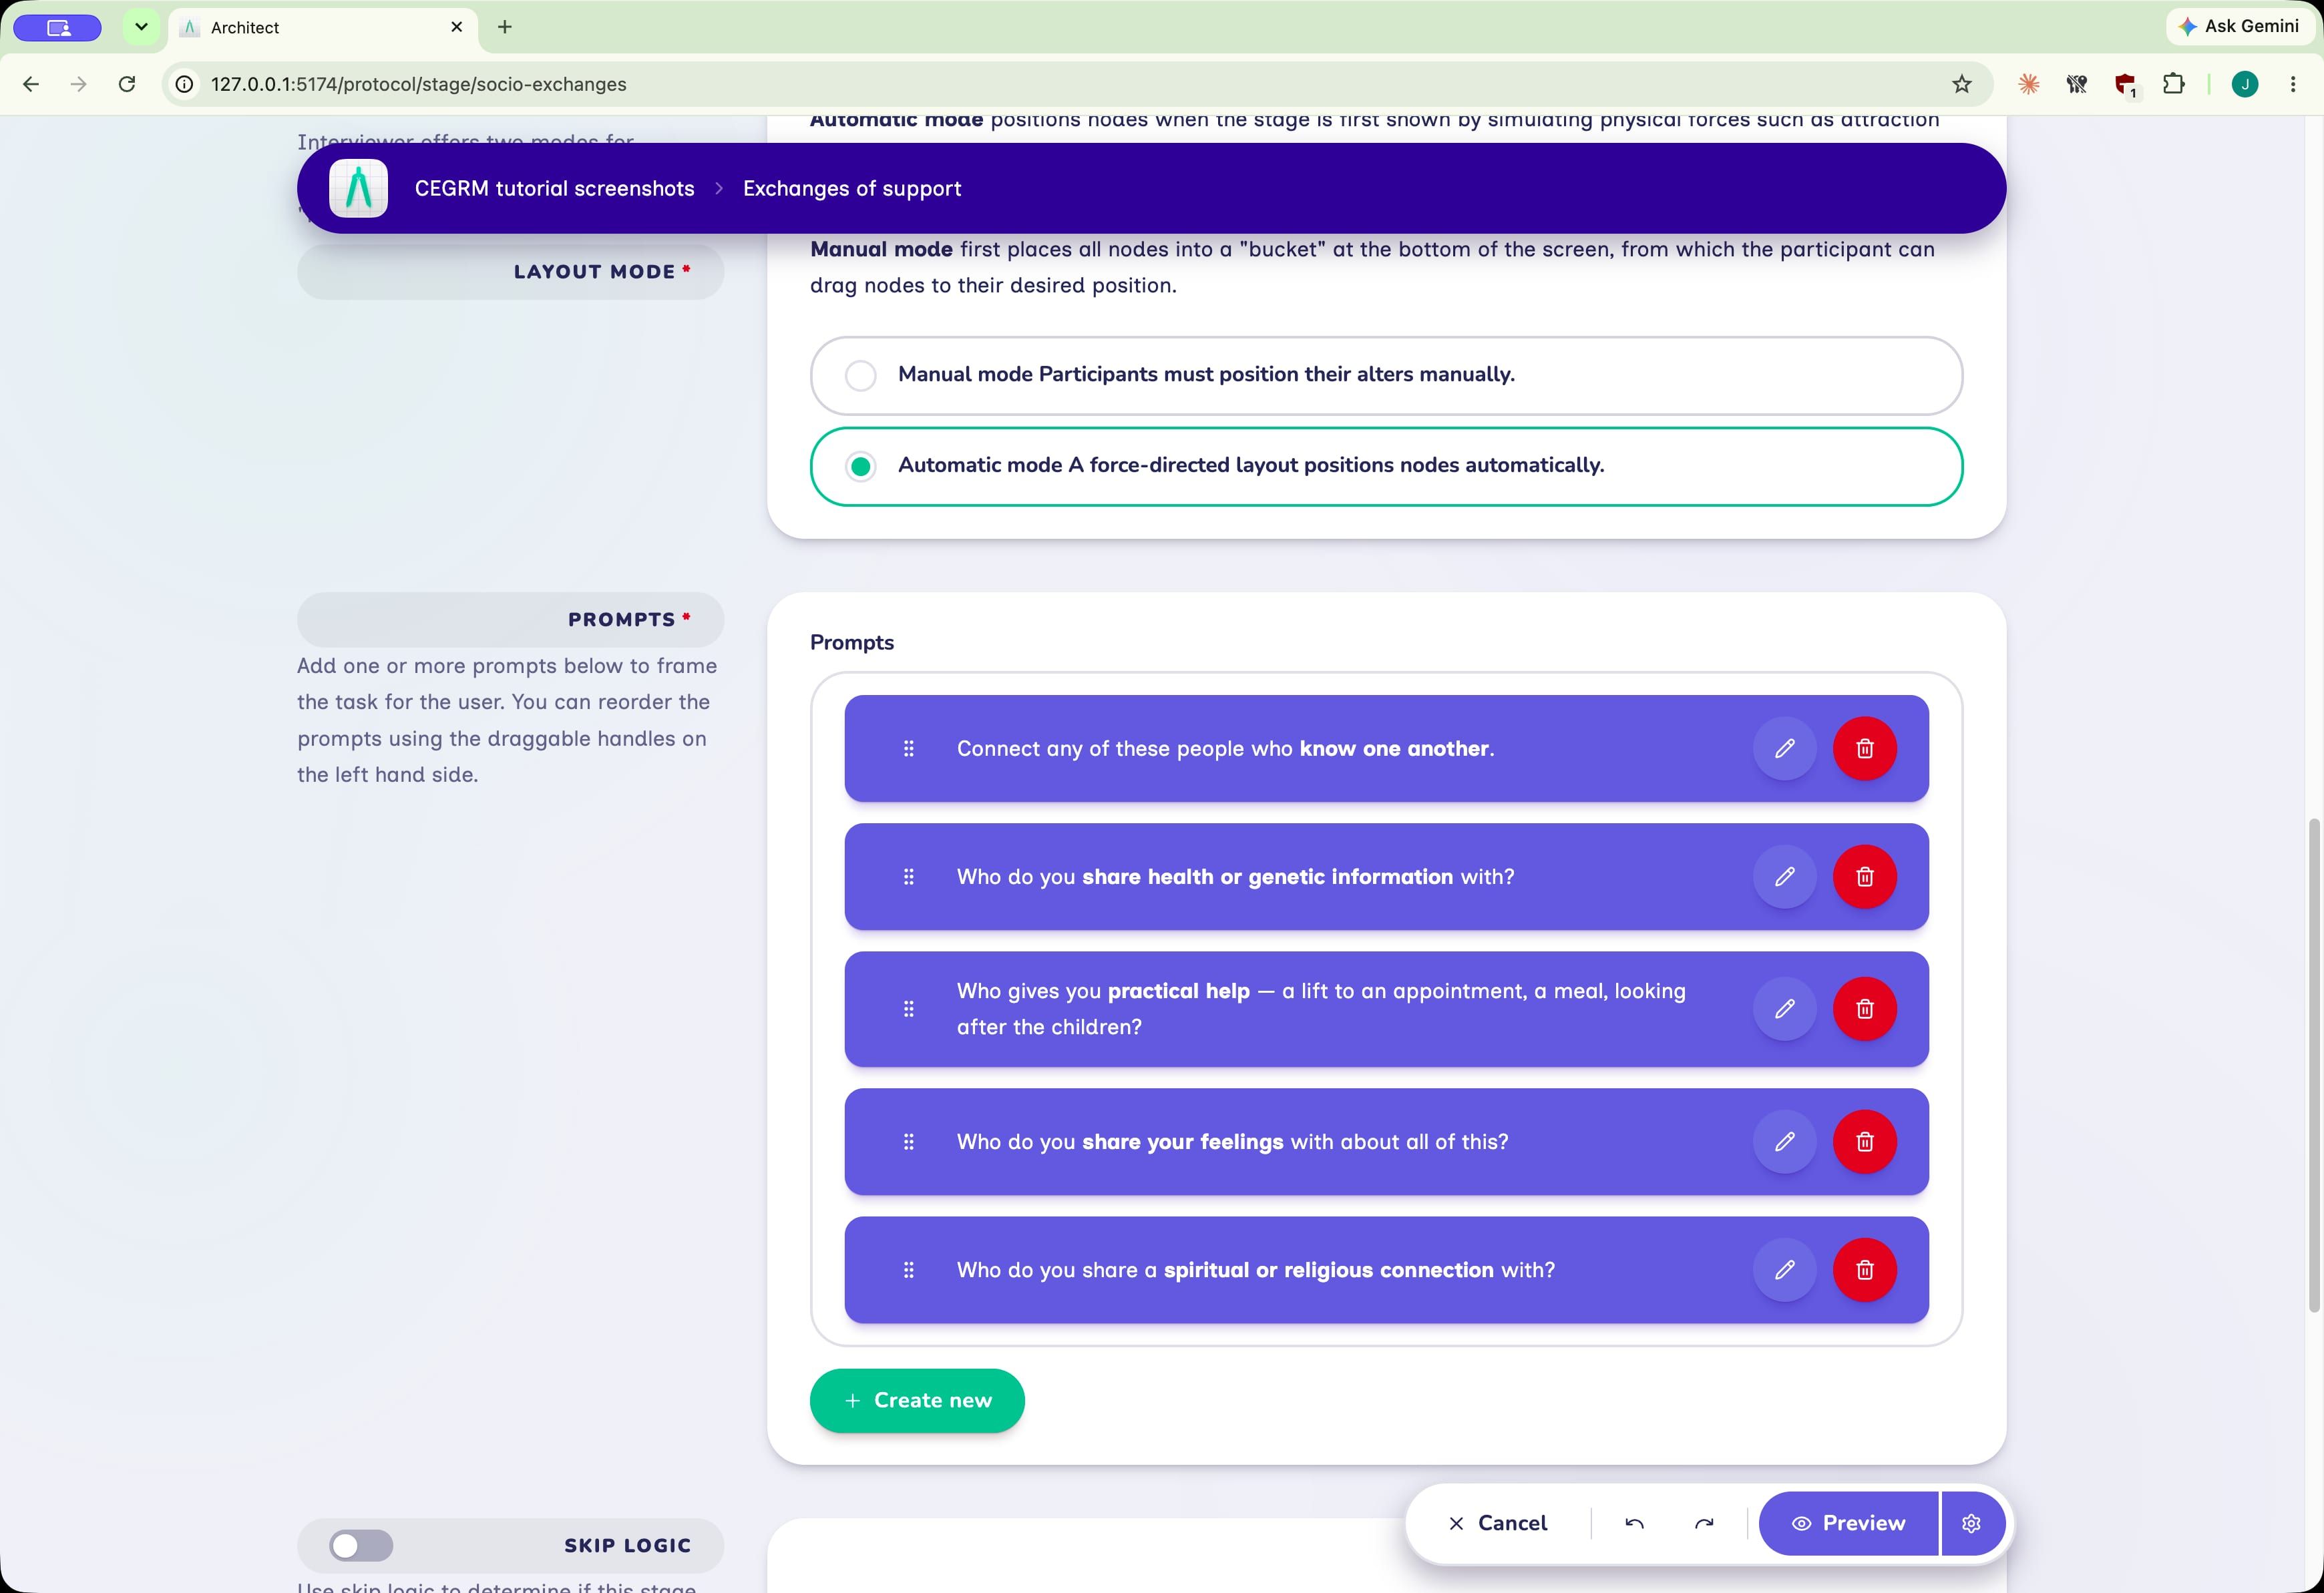Open preview settings gear

point(1971,1523)
